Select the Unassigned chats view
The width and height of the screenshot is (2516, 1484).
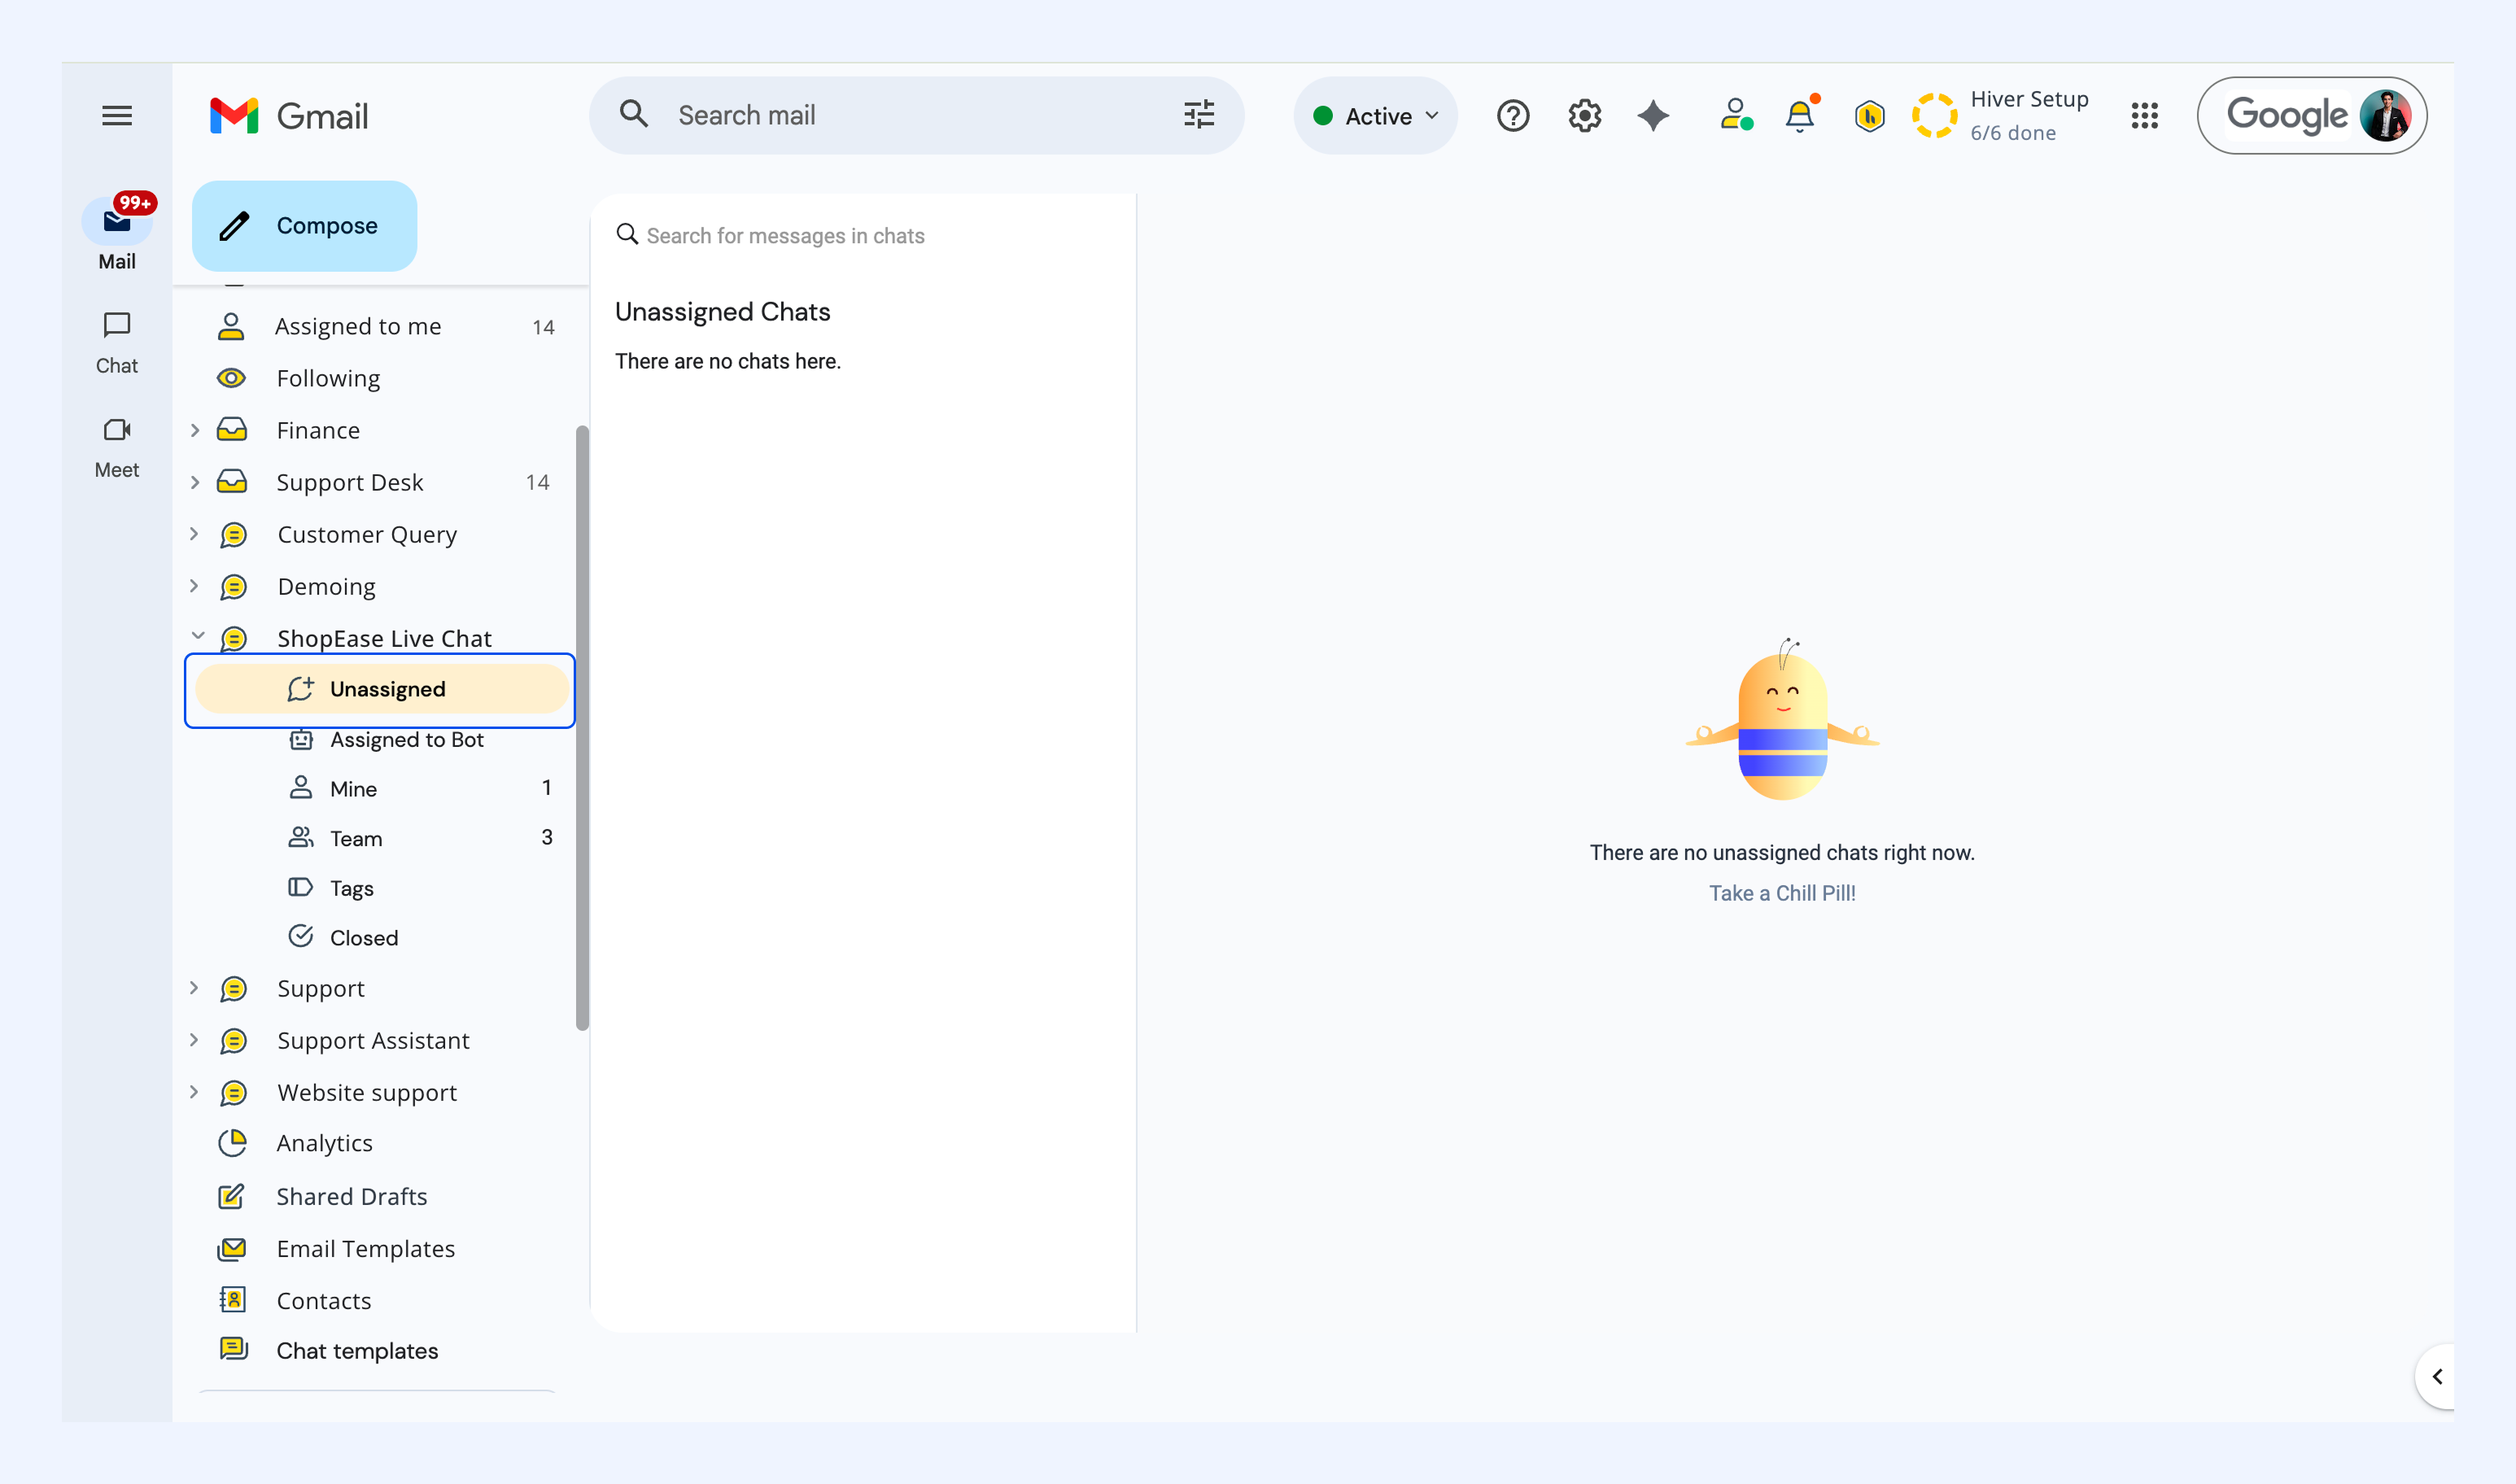pyautogui.click(x=382, y=690)
